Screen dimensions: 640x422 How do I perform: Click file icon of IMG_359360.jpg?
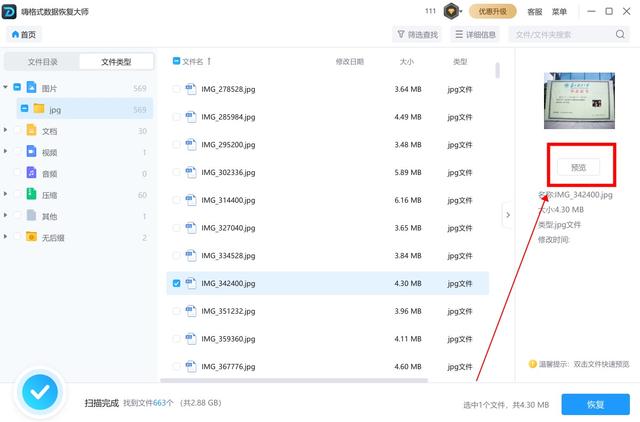click(191, 338)
